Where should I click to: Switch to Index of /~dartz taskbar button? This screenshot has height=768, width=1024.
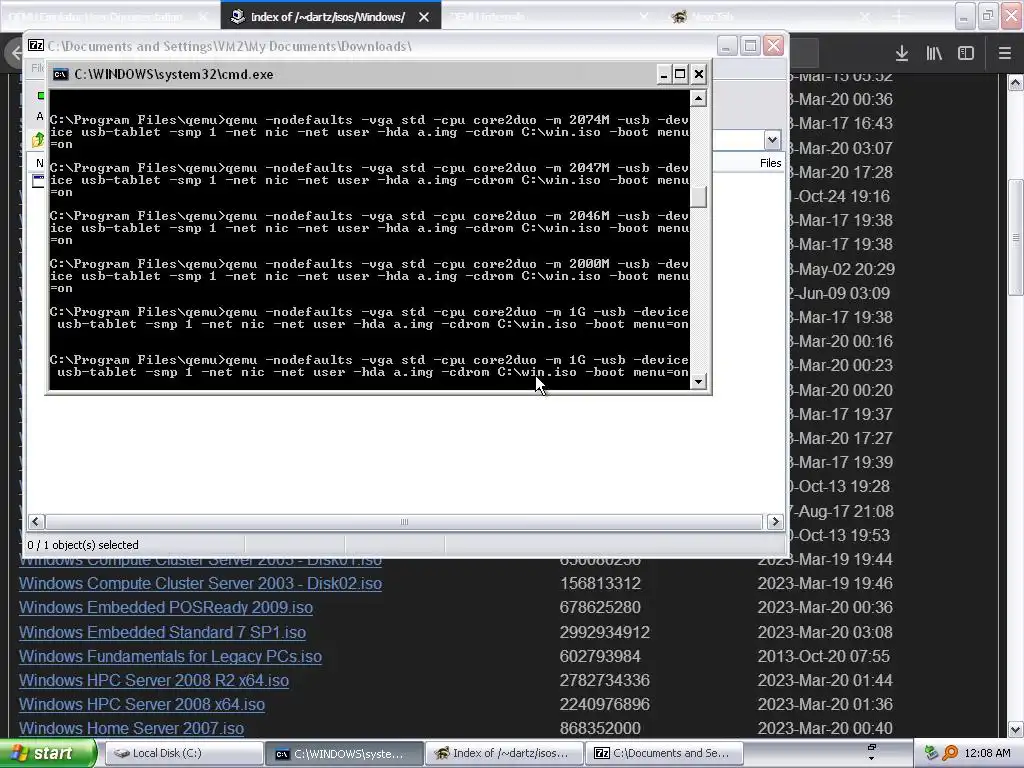504,754
